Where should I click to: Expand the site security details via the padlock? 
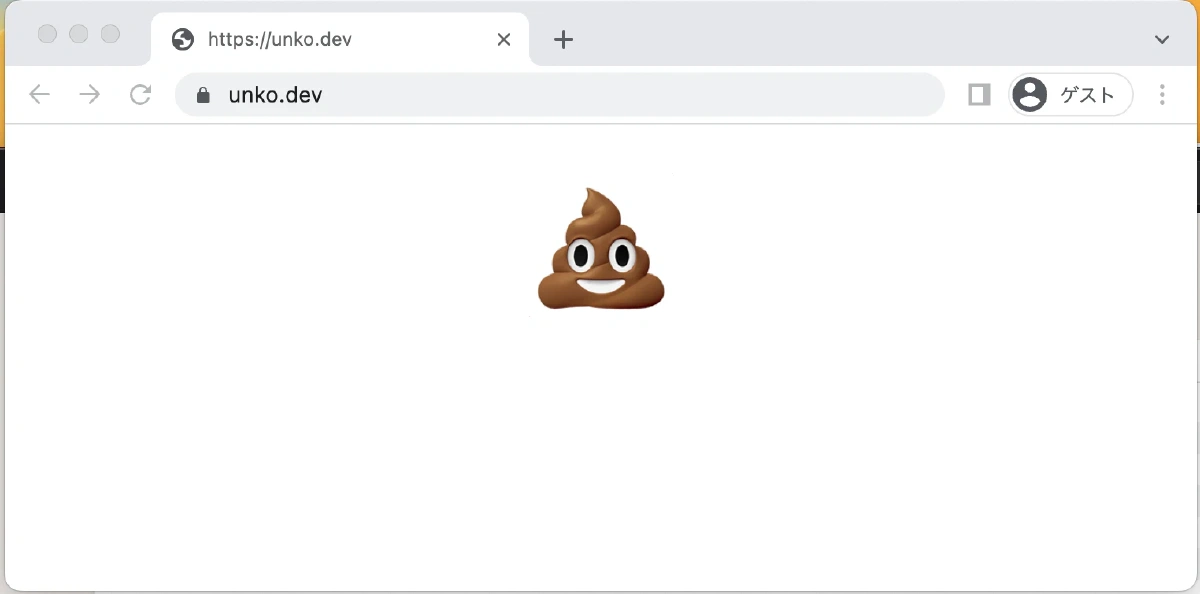coord(203,94)
